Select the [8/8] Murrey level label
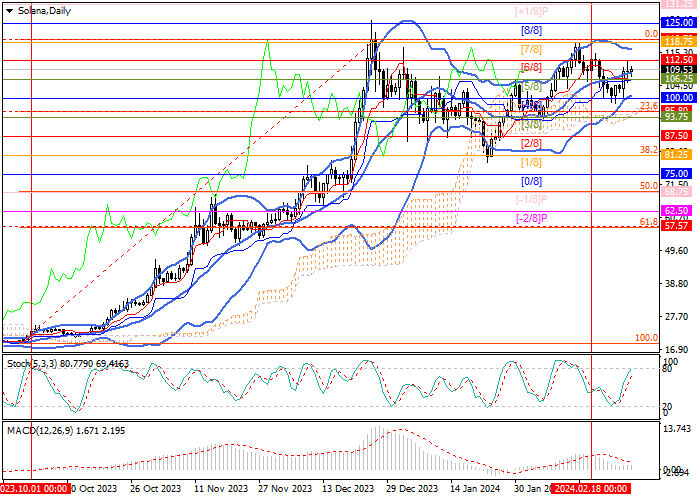This screenshot has width=700, height=500. click(531, 31)
